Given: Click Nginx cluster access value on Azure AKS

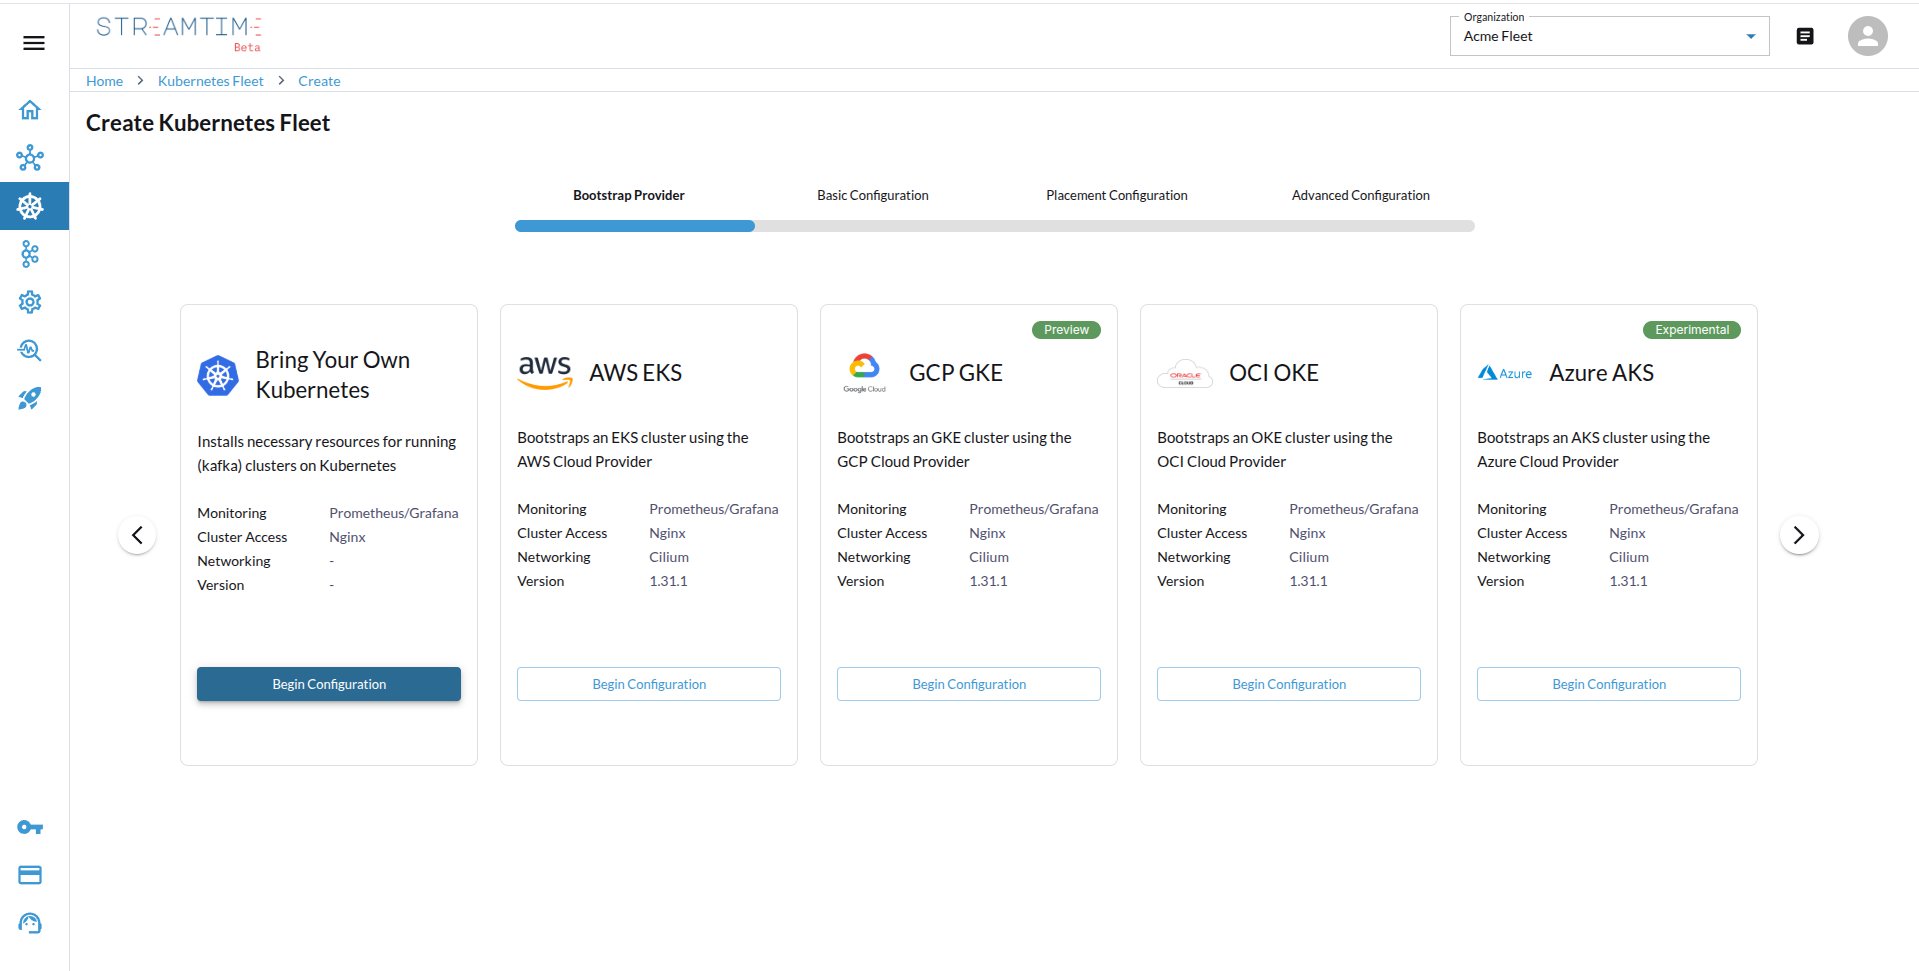Looking at the screenshot, I should 1627,533.
